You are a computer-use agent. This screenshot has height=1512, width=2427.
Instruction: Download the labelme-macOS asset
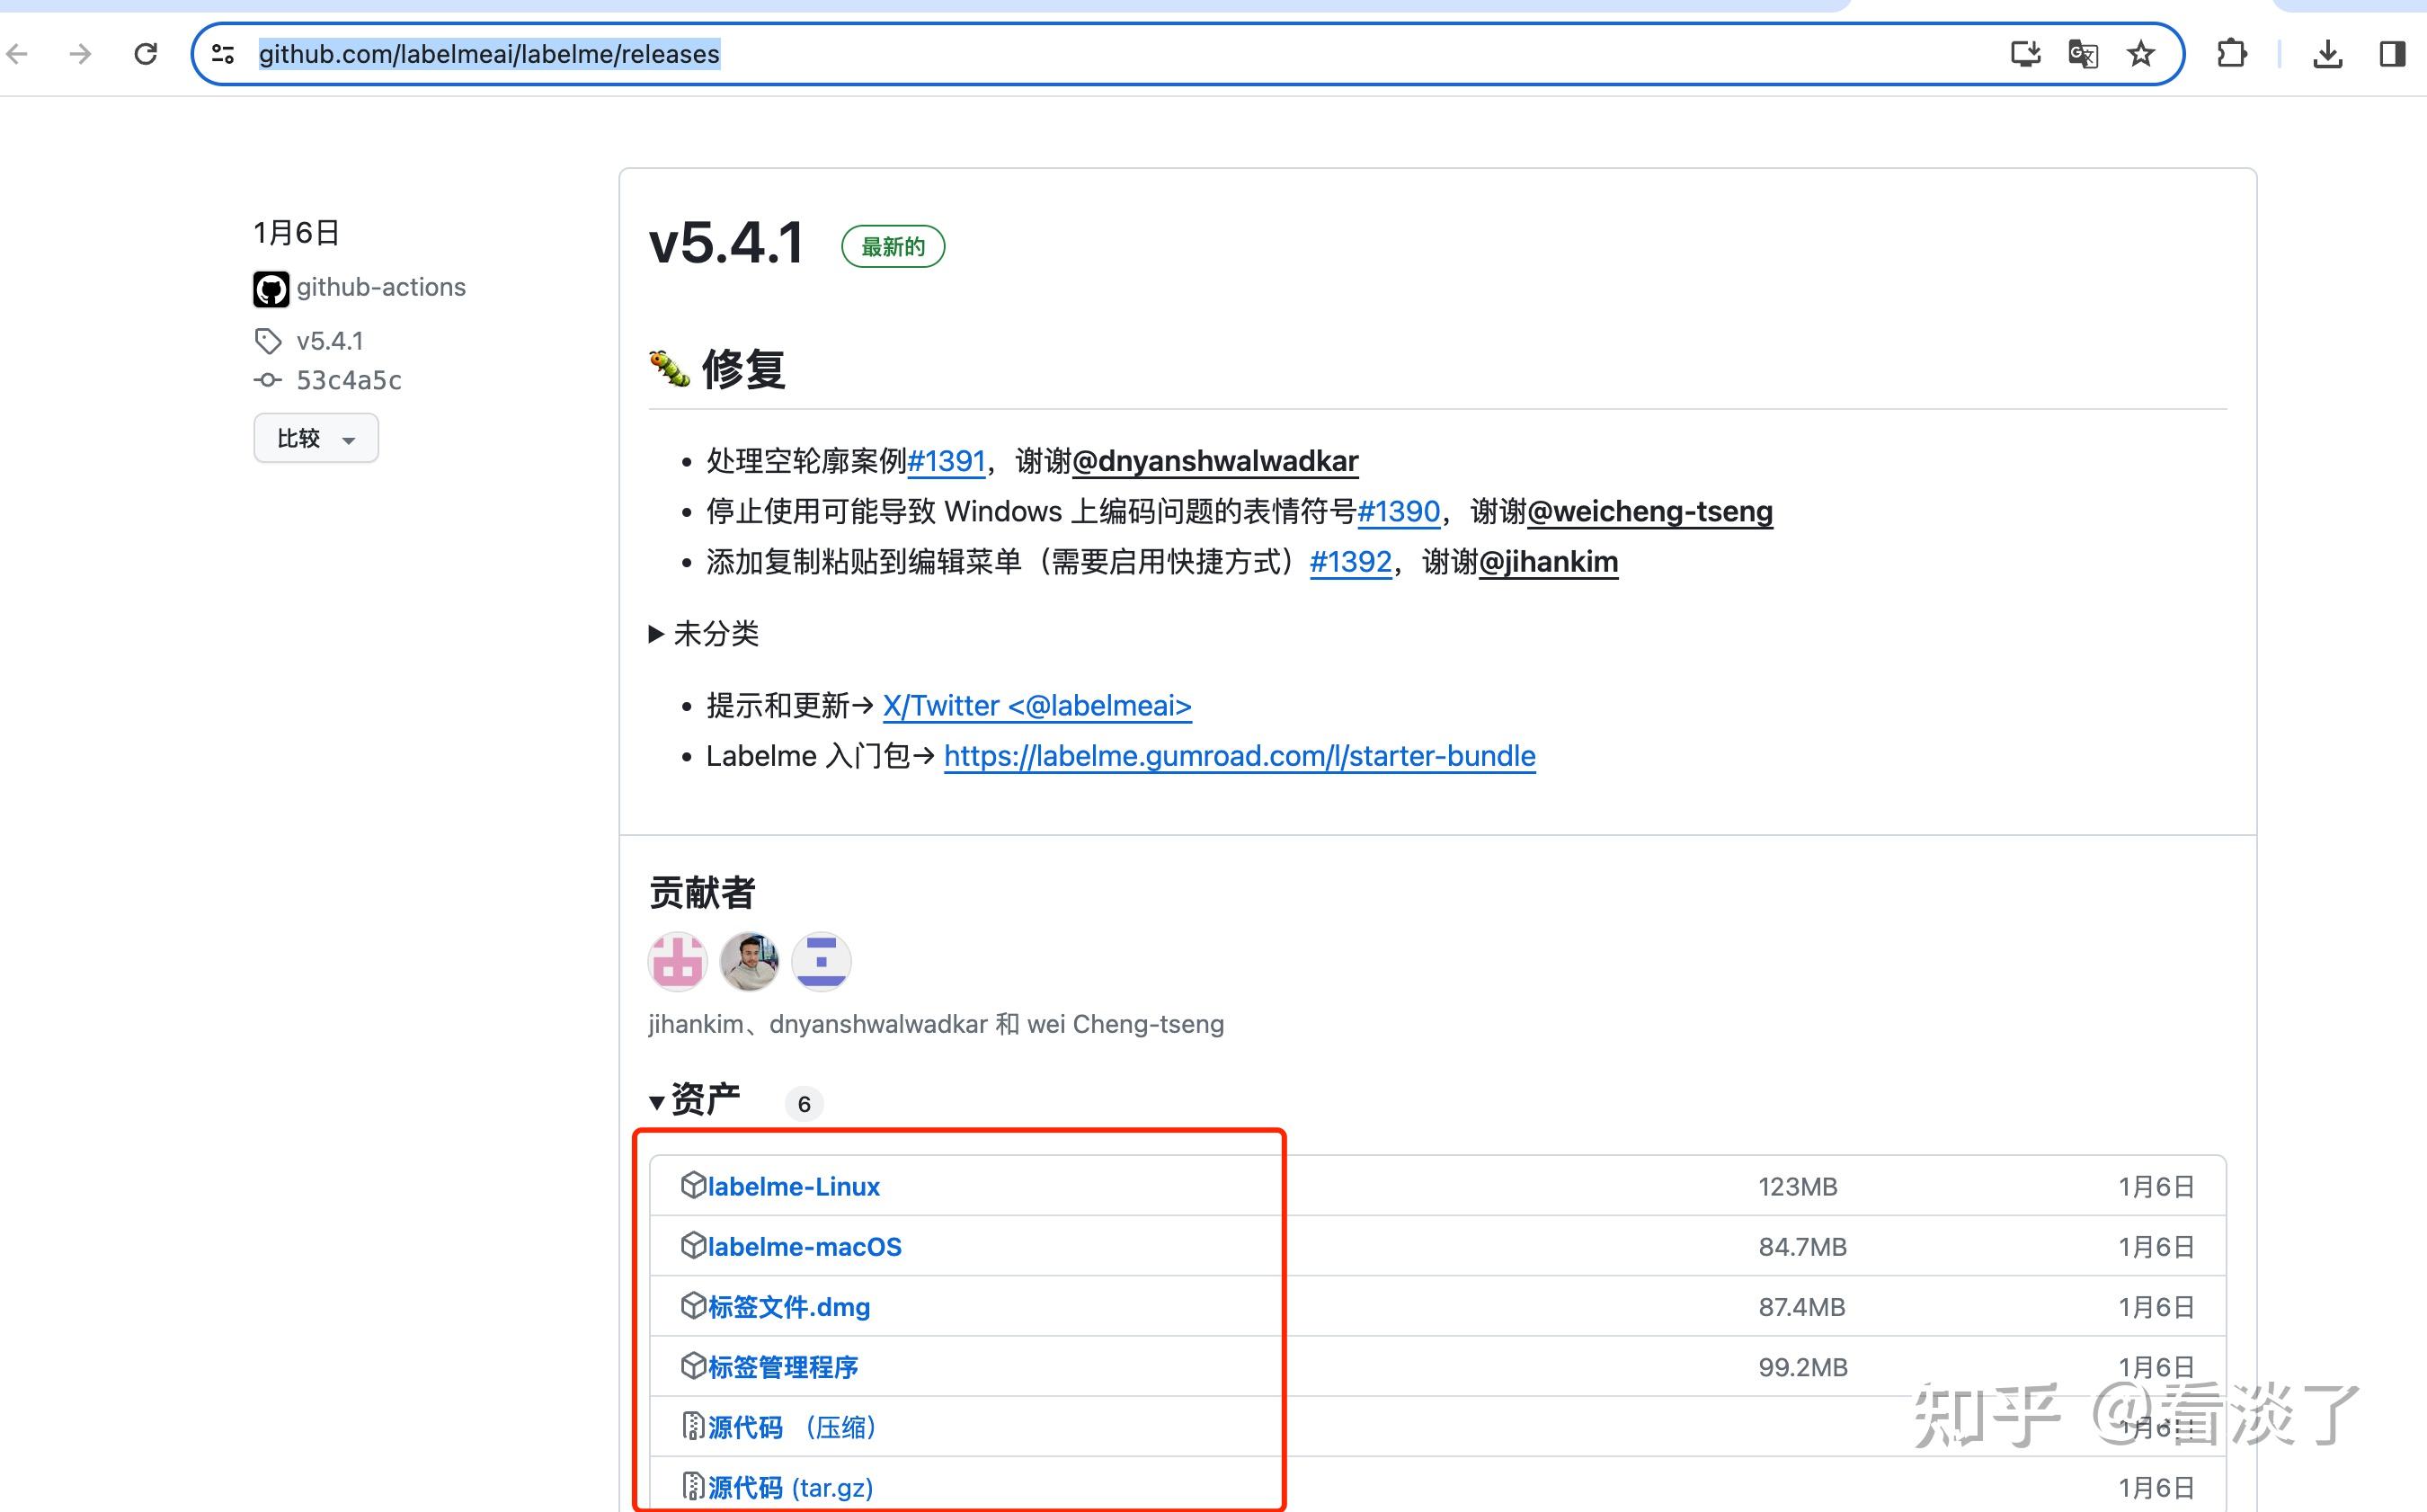(804, 1246)
